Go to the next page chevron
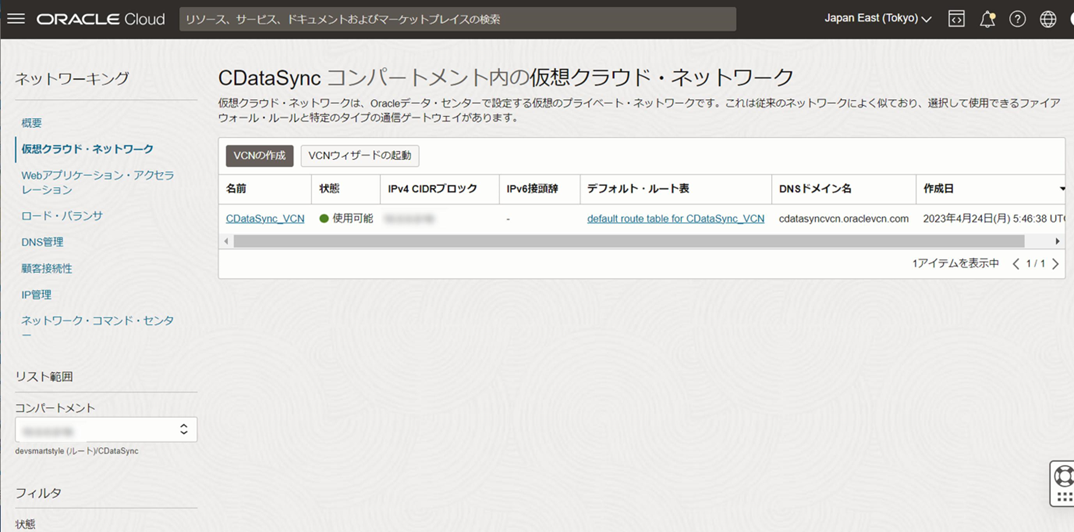This screenshot has height=532, width=1074. click(x=1055, y=264)
